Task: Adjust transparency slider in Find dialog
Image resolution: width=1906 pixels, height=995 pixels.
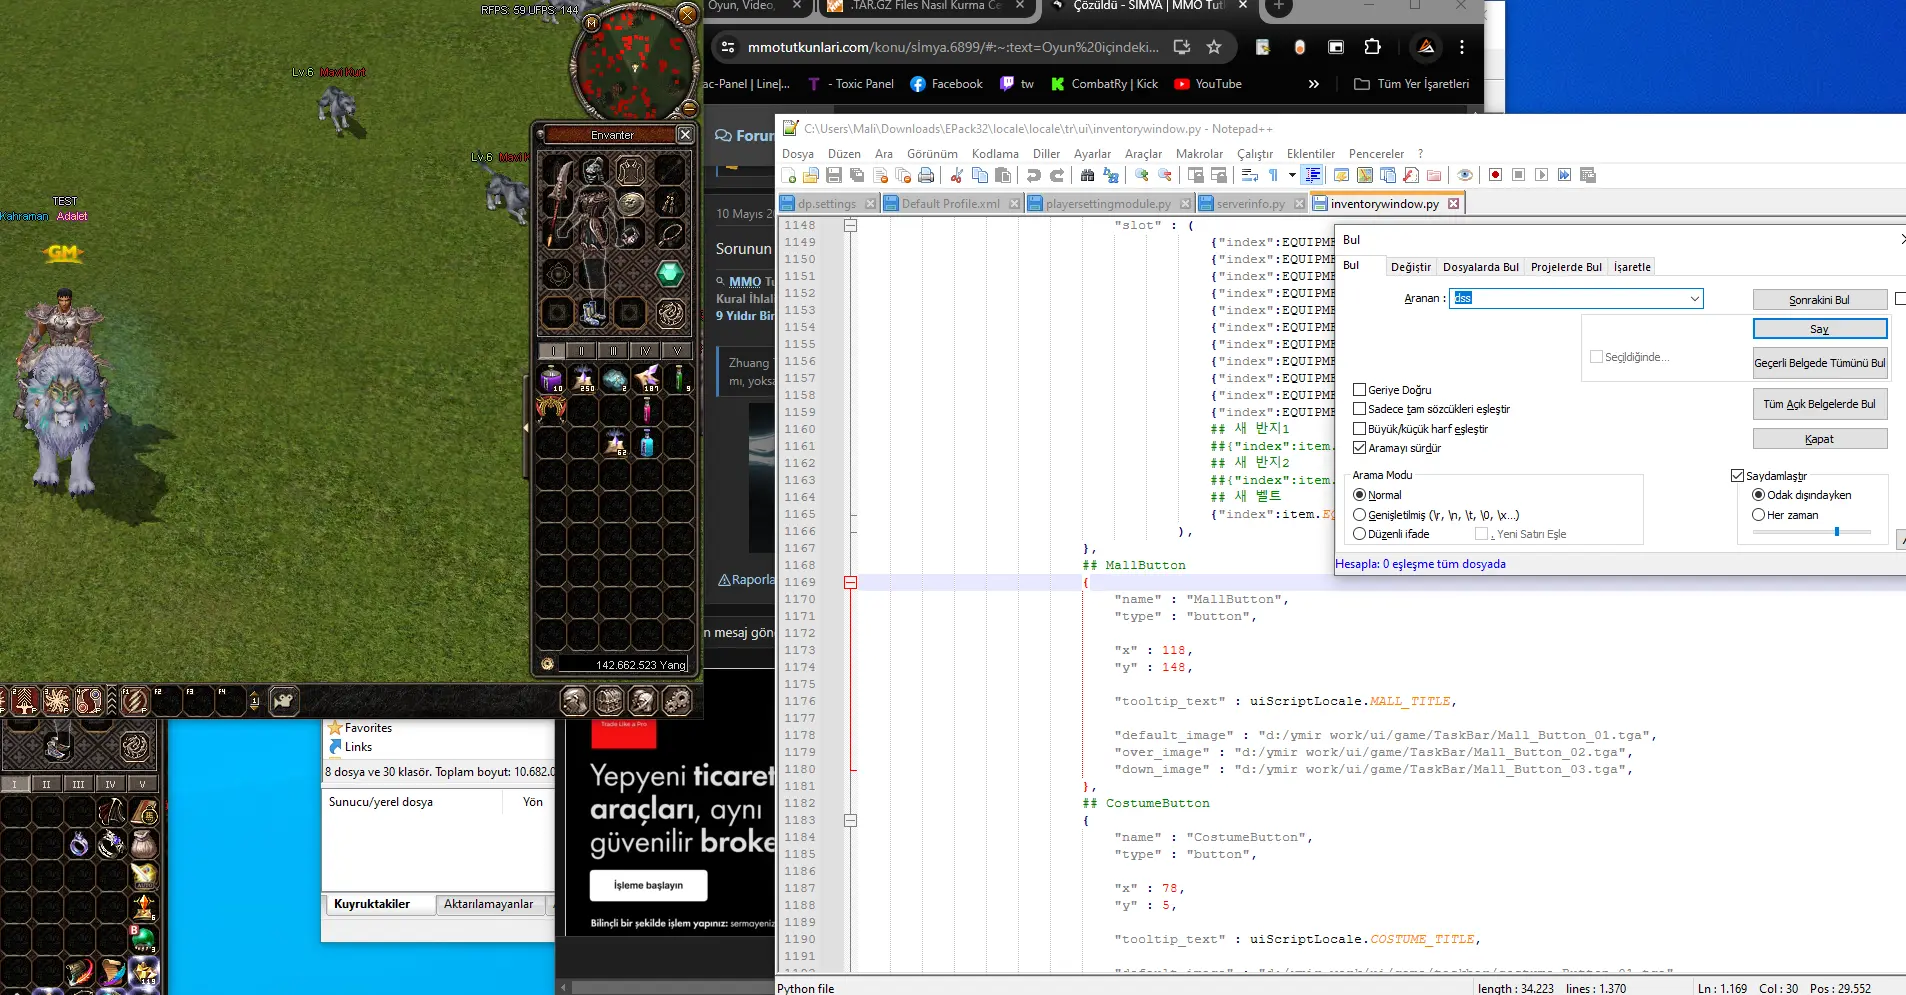Action: [x=1836, y=532]
